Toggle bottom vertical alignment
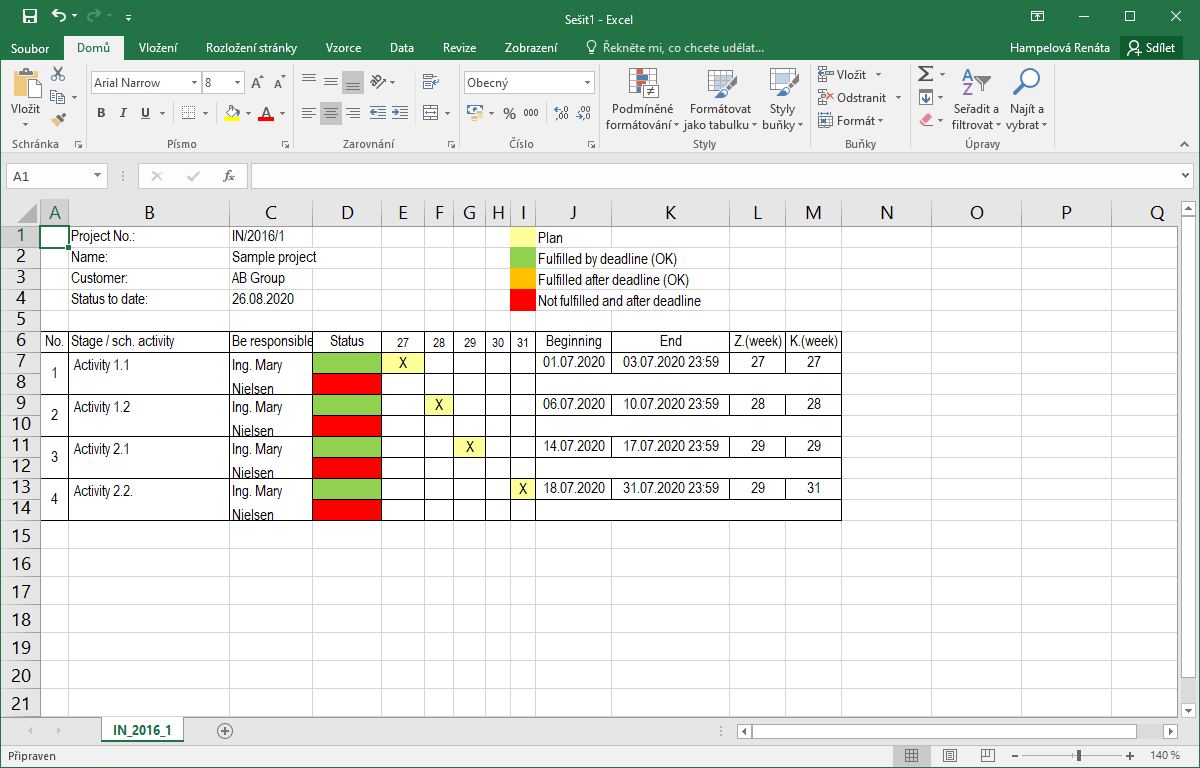The width and height of the screenshot is (1200, 768). 352,82
